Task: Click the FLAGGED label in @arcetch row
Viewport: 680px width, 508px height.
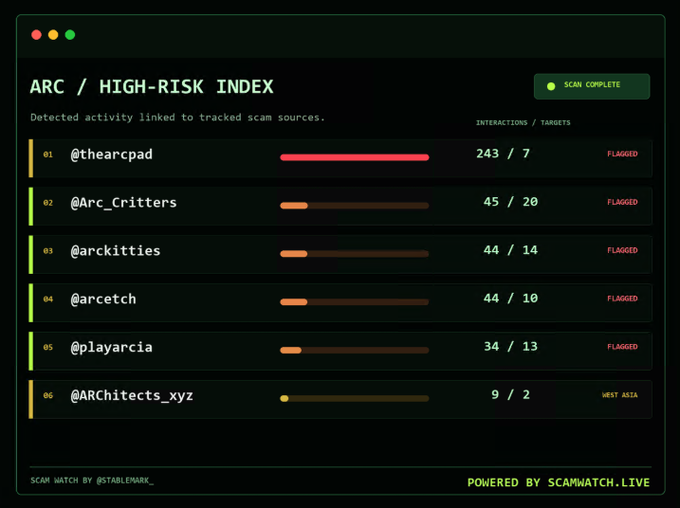Action: tap(622, 298)
